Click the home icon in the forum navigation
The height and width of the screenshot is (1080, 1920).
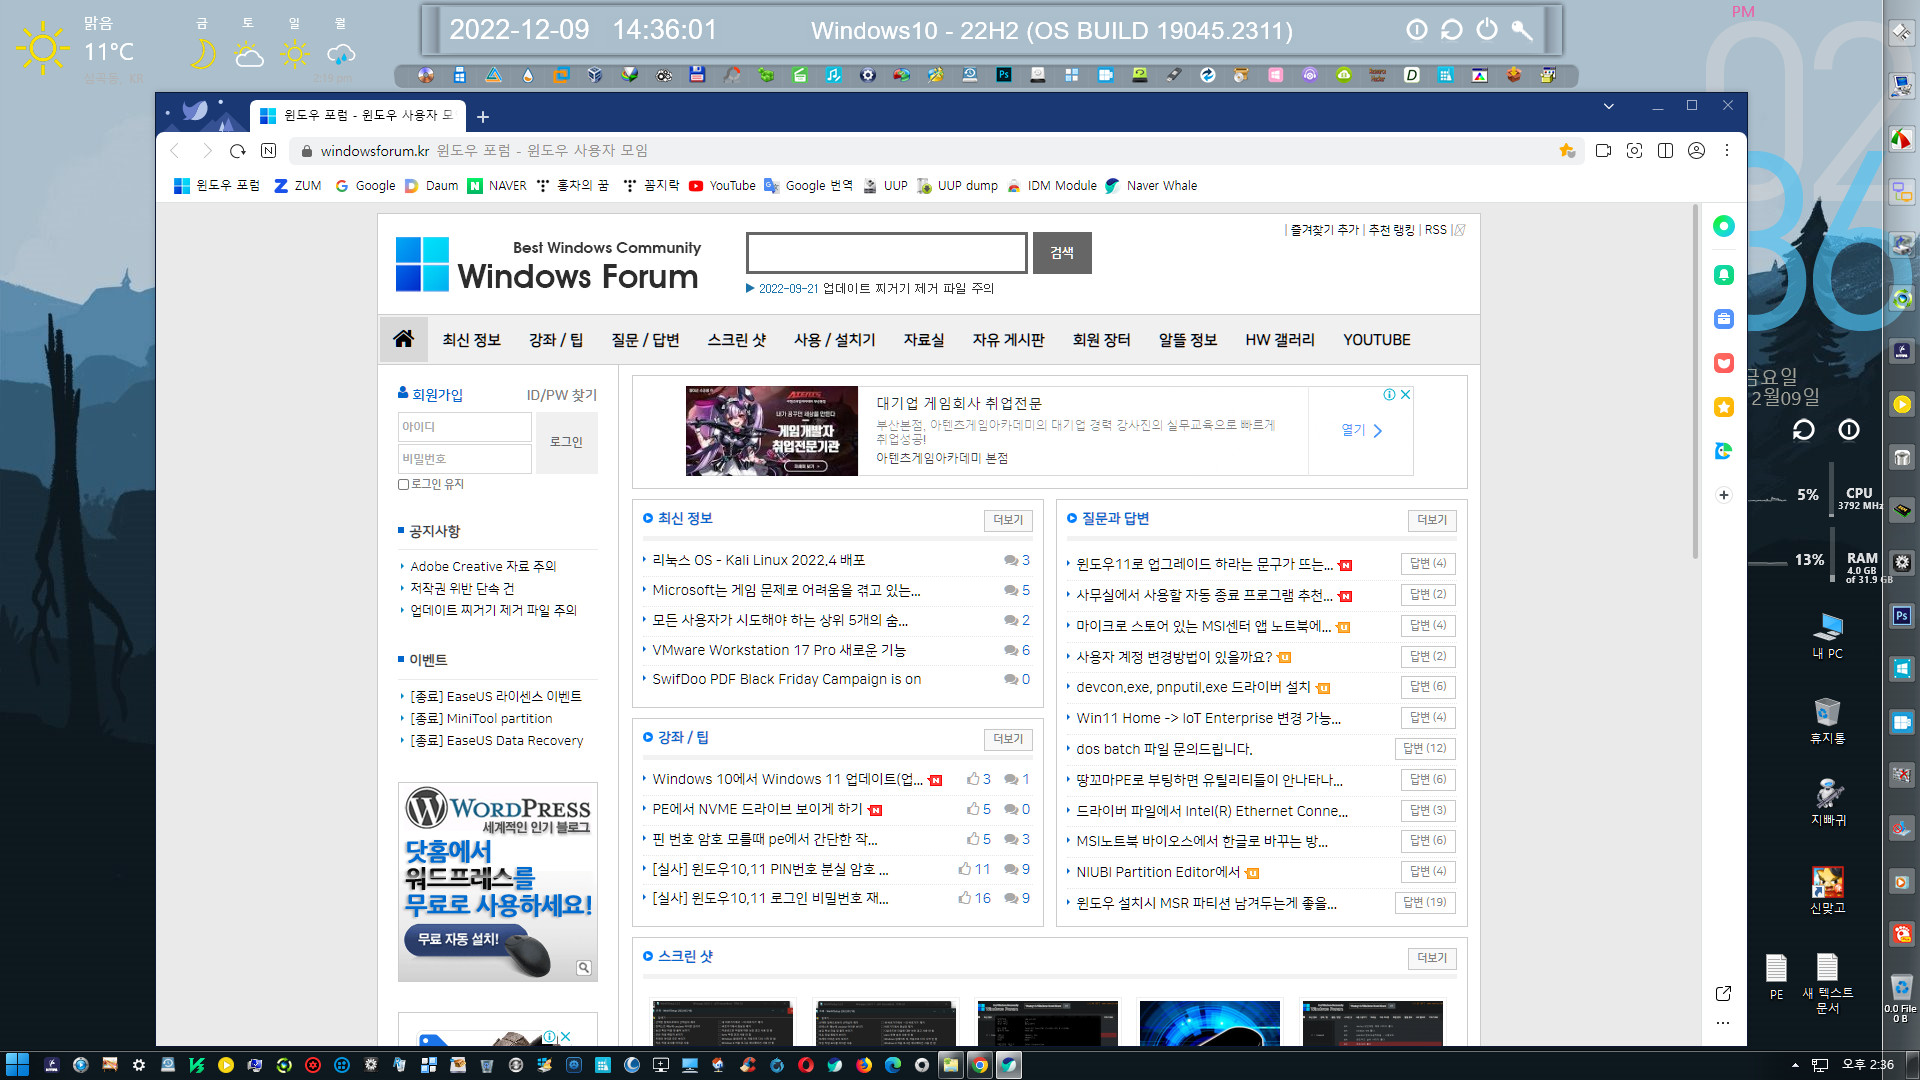[x=403, y=339]
